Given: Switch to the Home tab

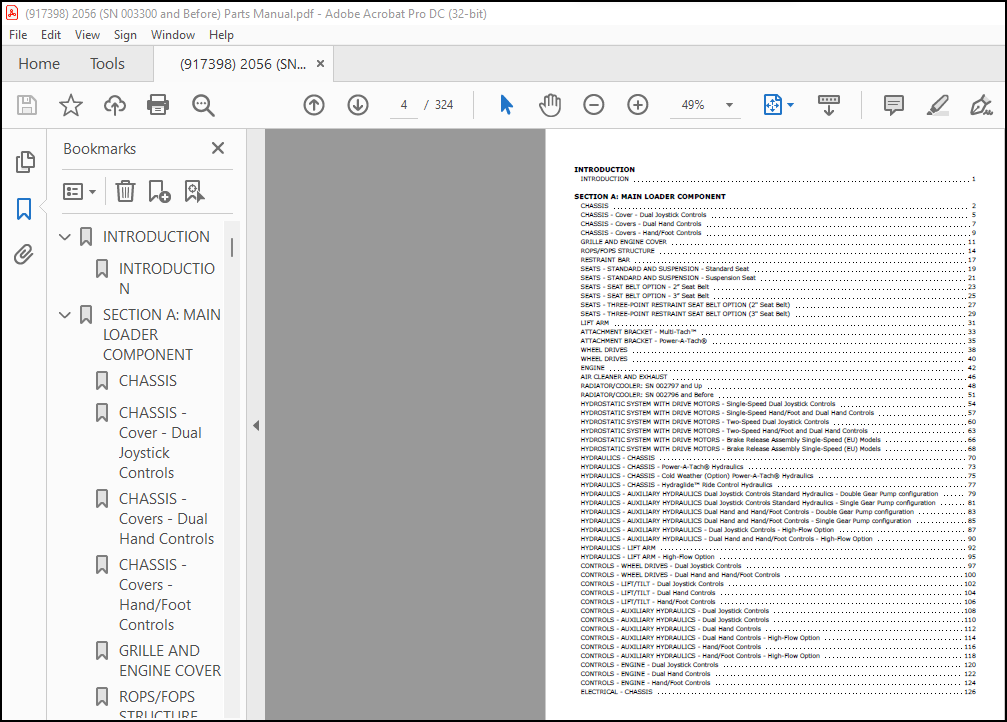Looking at the screenshot, I should [39, 64].
